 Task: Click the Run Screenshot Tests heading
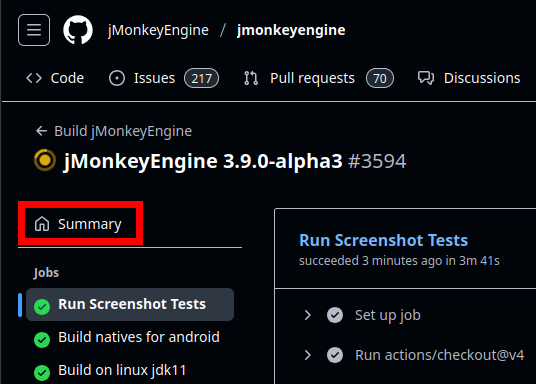pyautogui.click(x=383, y=240)
